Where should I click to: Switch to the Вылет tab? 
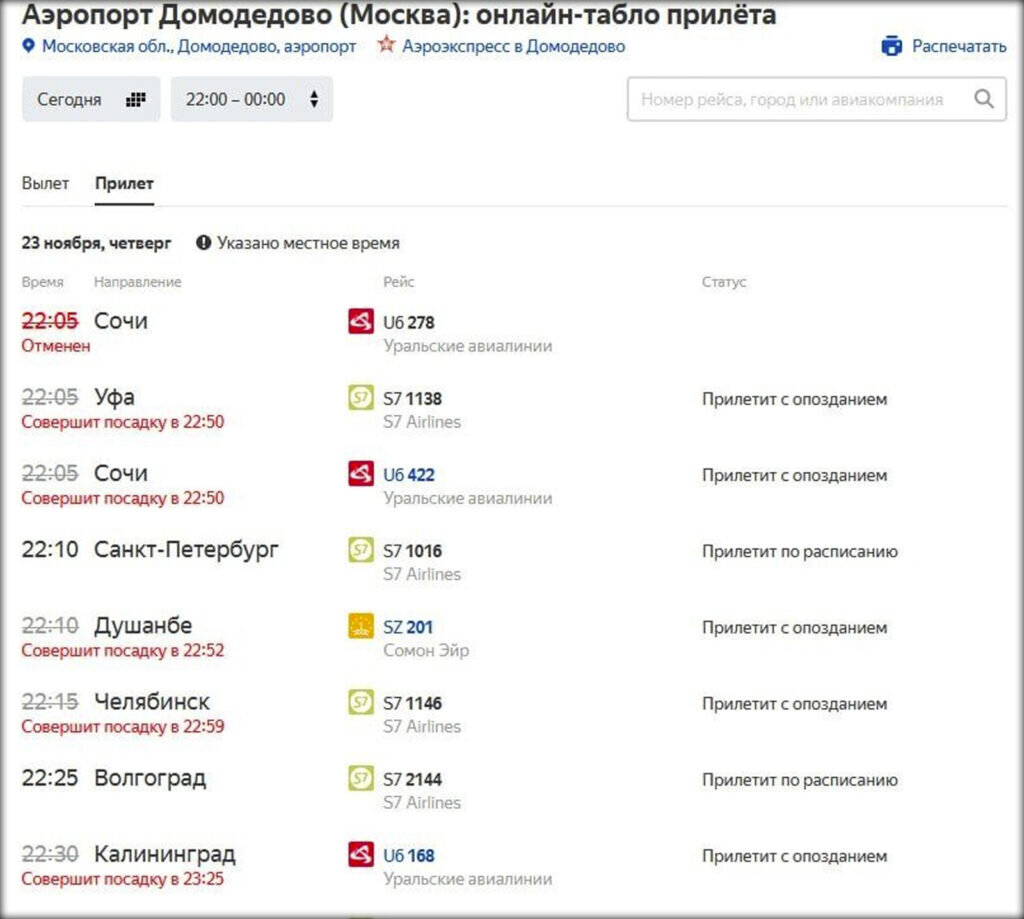pyautogui.click(x=45, y=184)
